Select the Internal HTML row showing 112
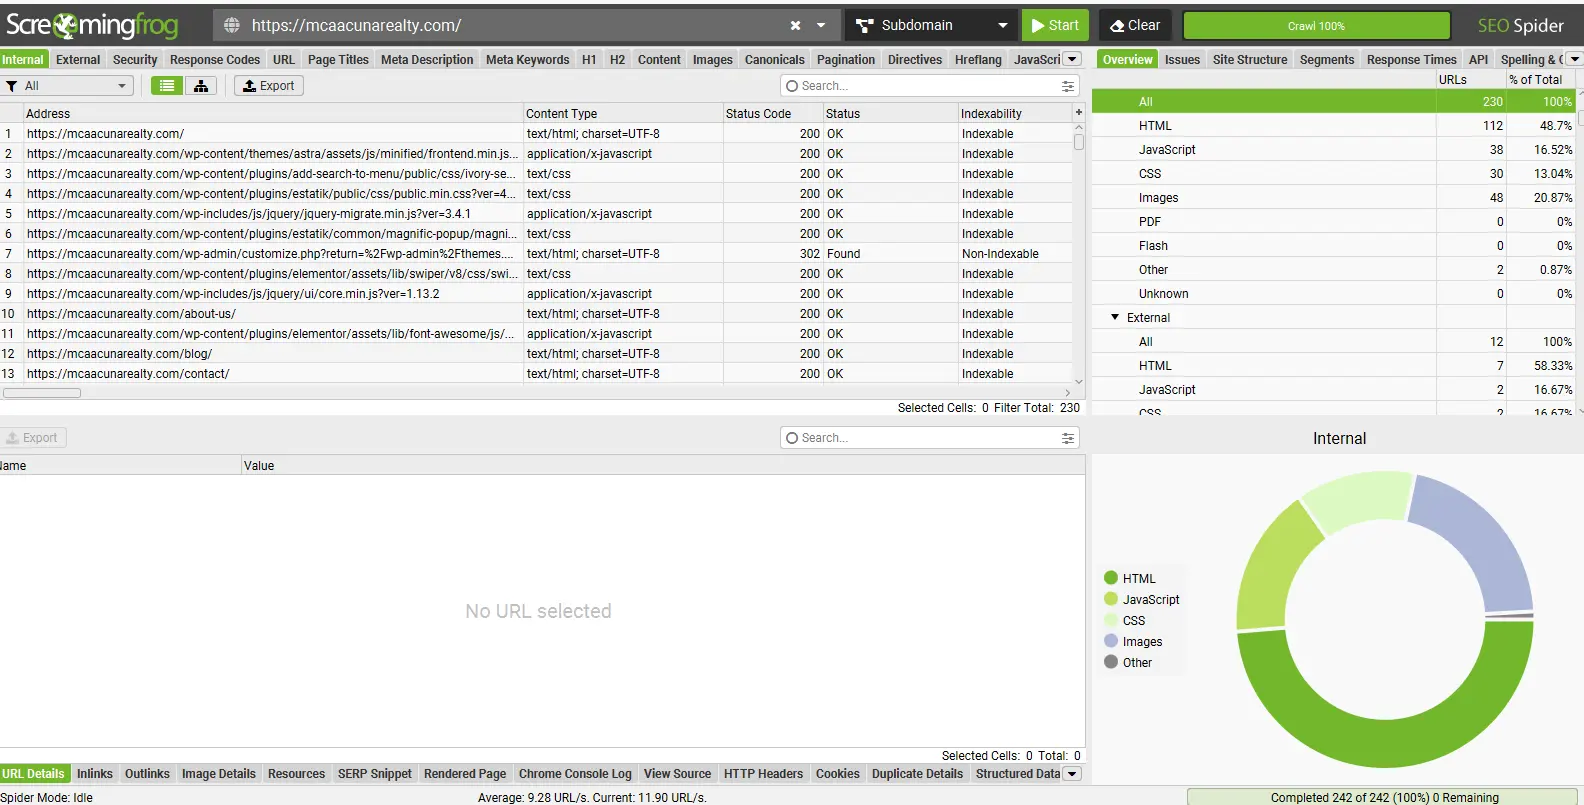 coord(1333,126)
